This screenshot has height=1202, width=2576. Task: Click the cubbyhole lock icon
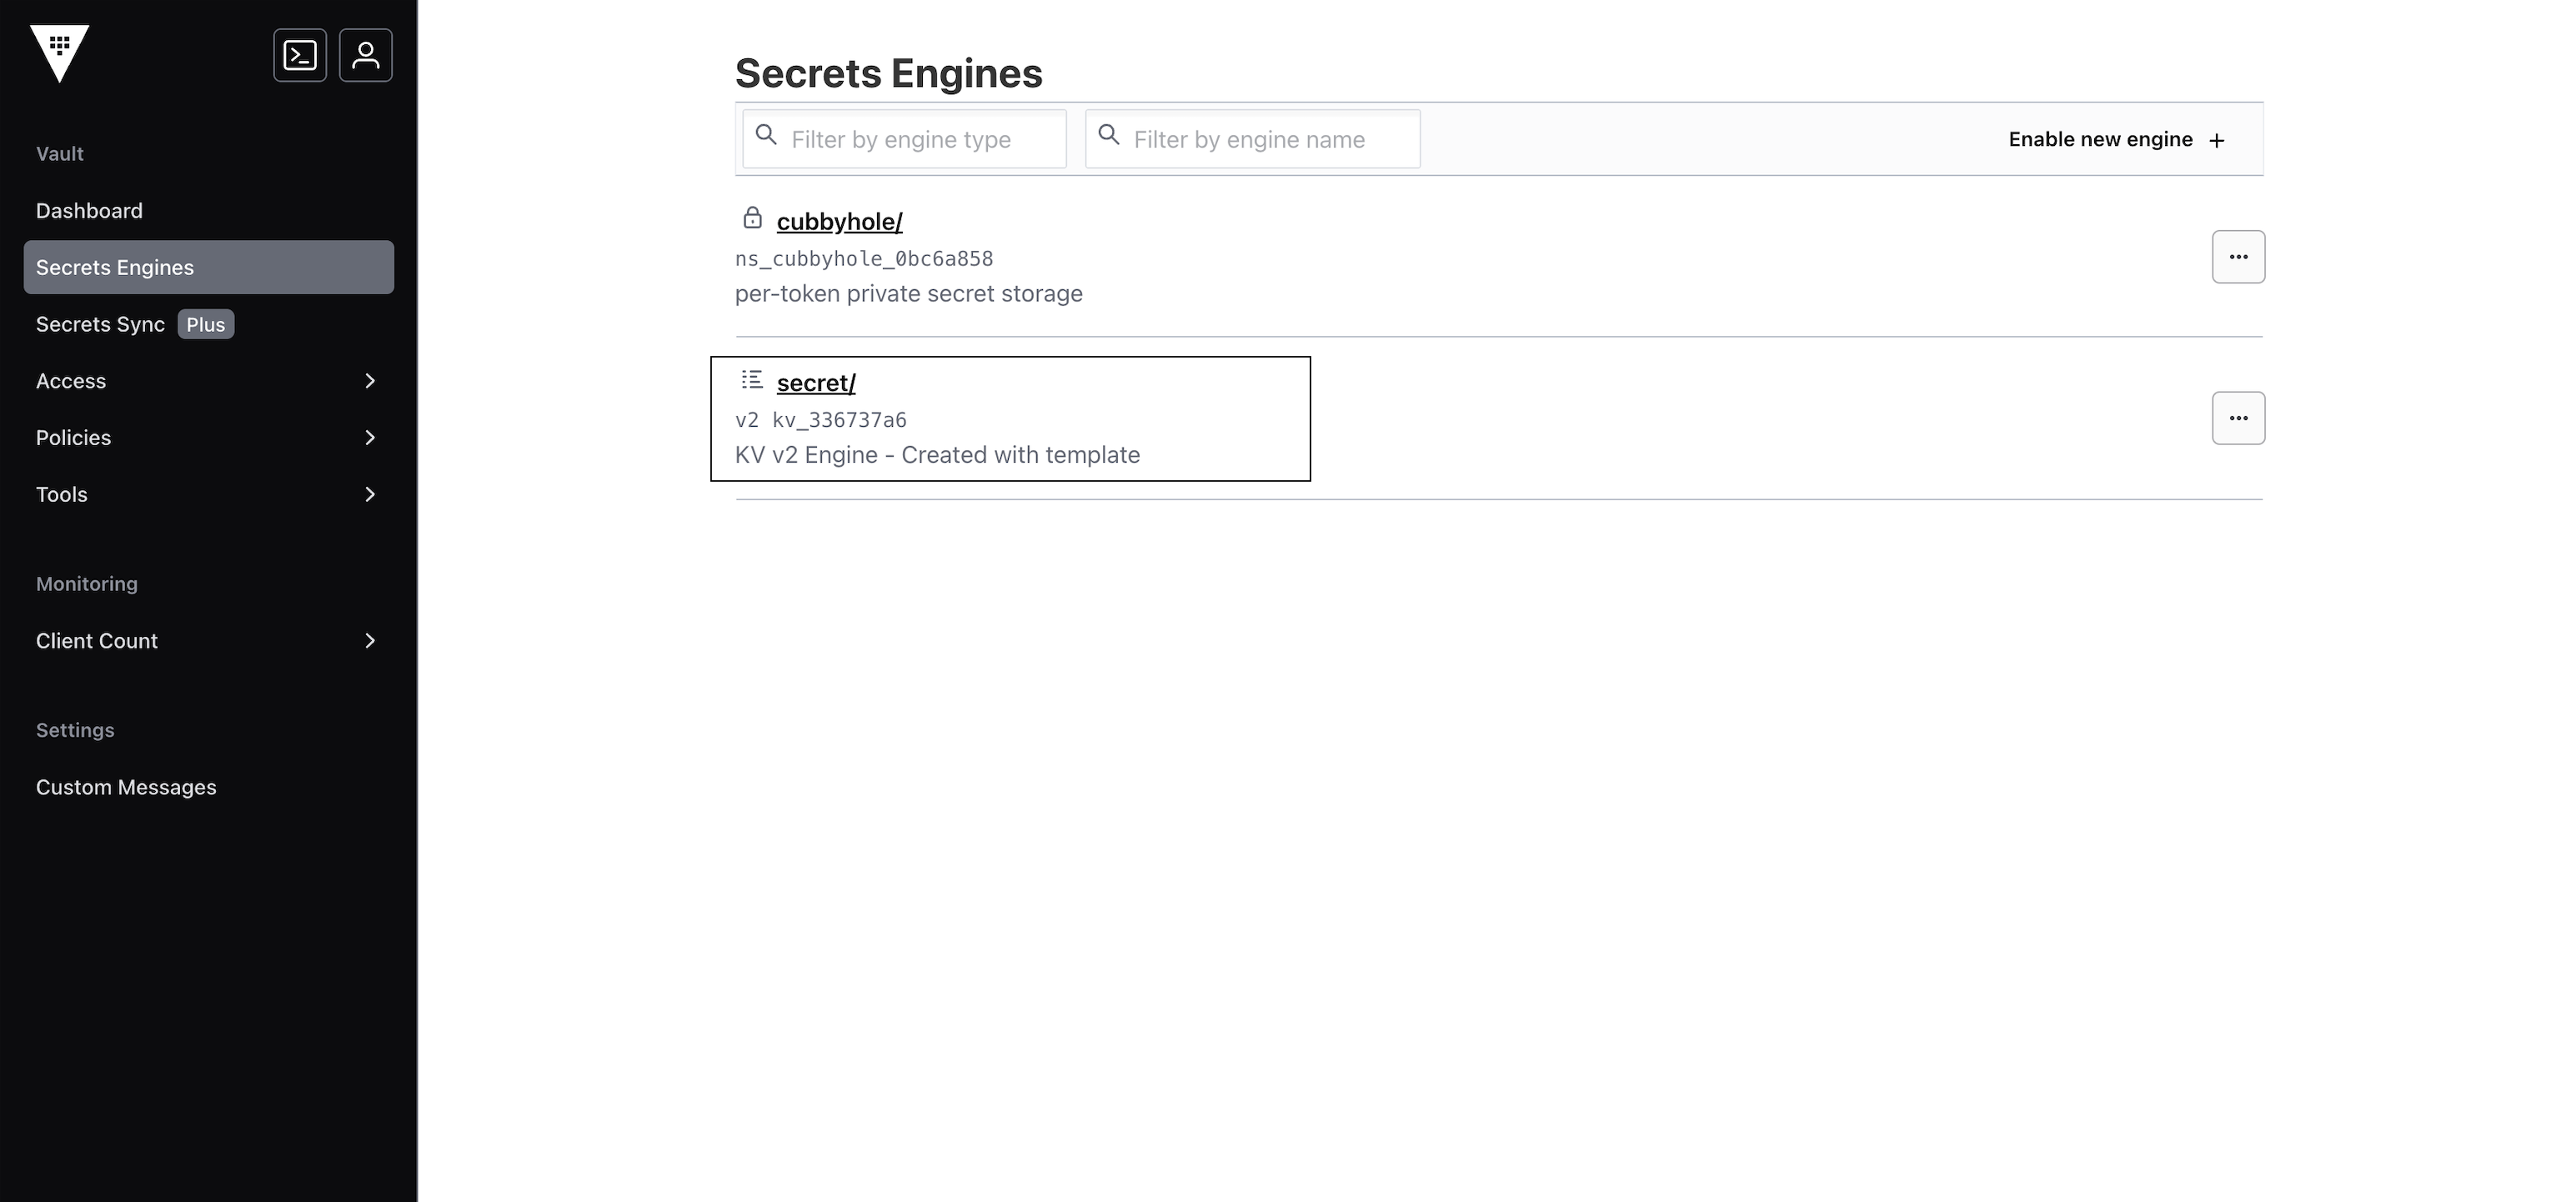753,218
